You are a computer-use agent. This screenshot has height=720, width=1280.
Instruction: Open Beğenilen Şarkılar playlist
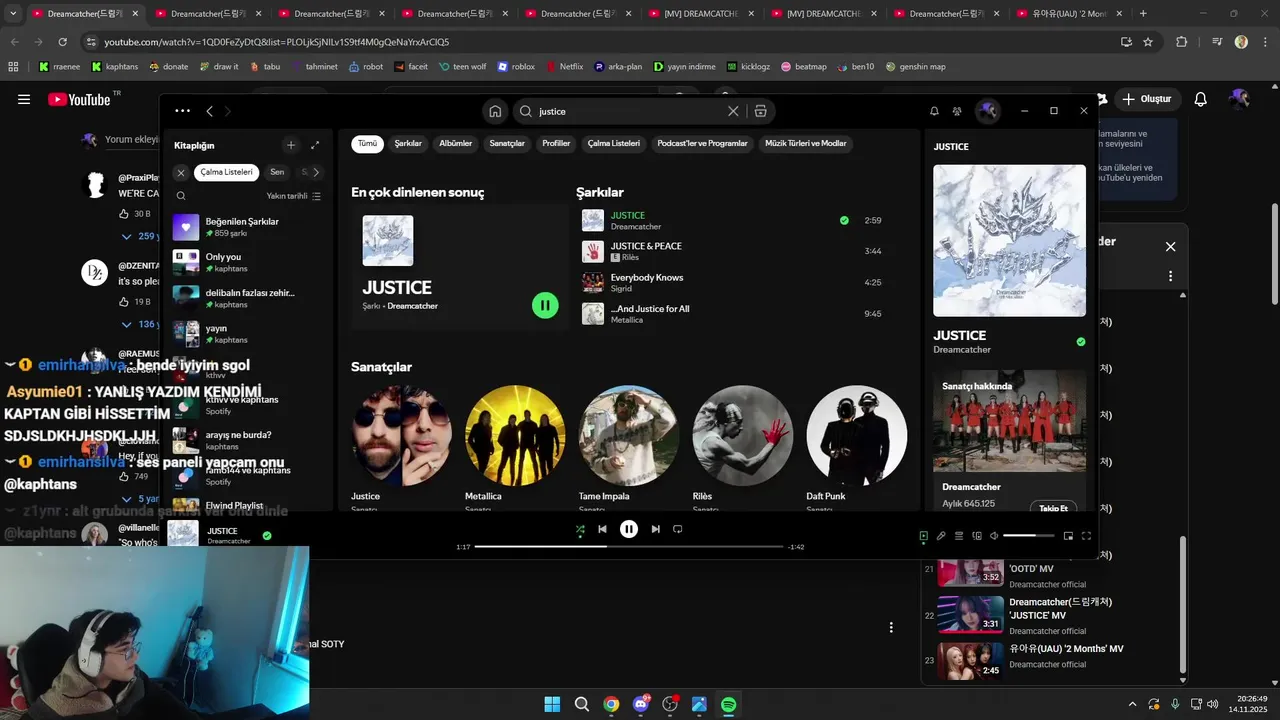tap(247, 227)
